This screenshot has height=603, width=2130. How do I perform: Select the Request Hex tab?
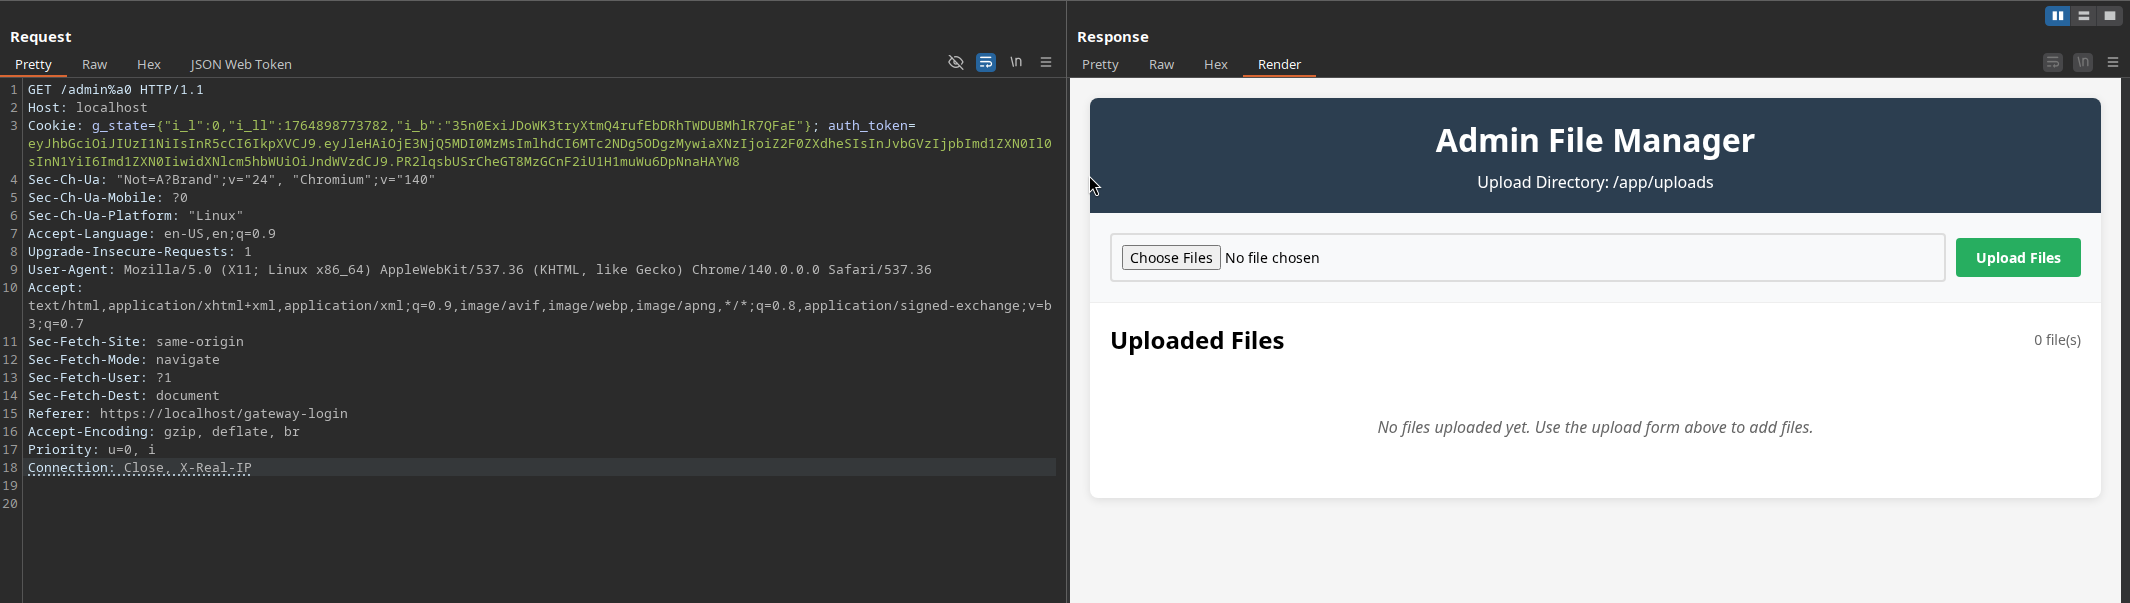pyautogui.click(x=148, y=64)
